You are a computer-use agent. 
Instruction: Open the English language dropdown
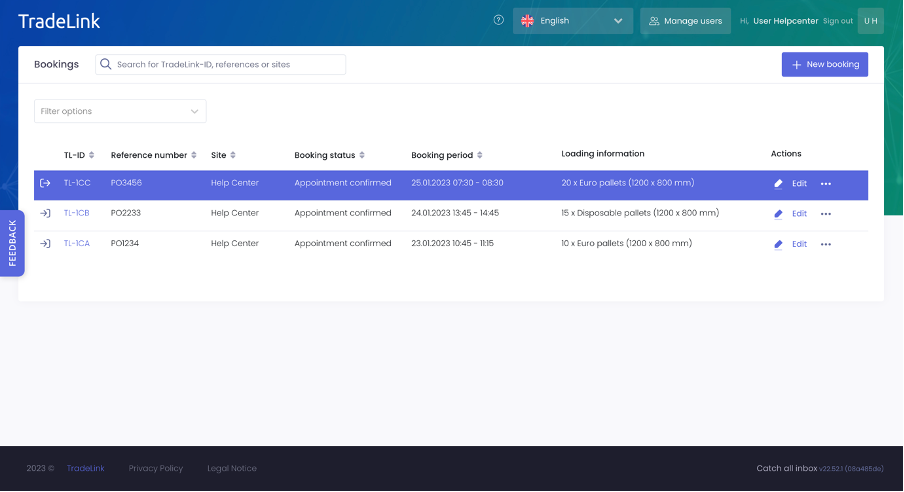[573, 21]
